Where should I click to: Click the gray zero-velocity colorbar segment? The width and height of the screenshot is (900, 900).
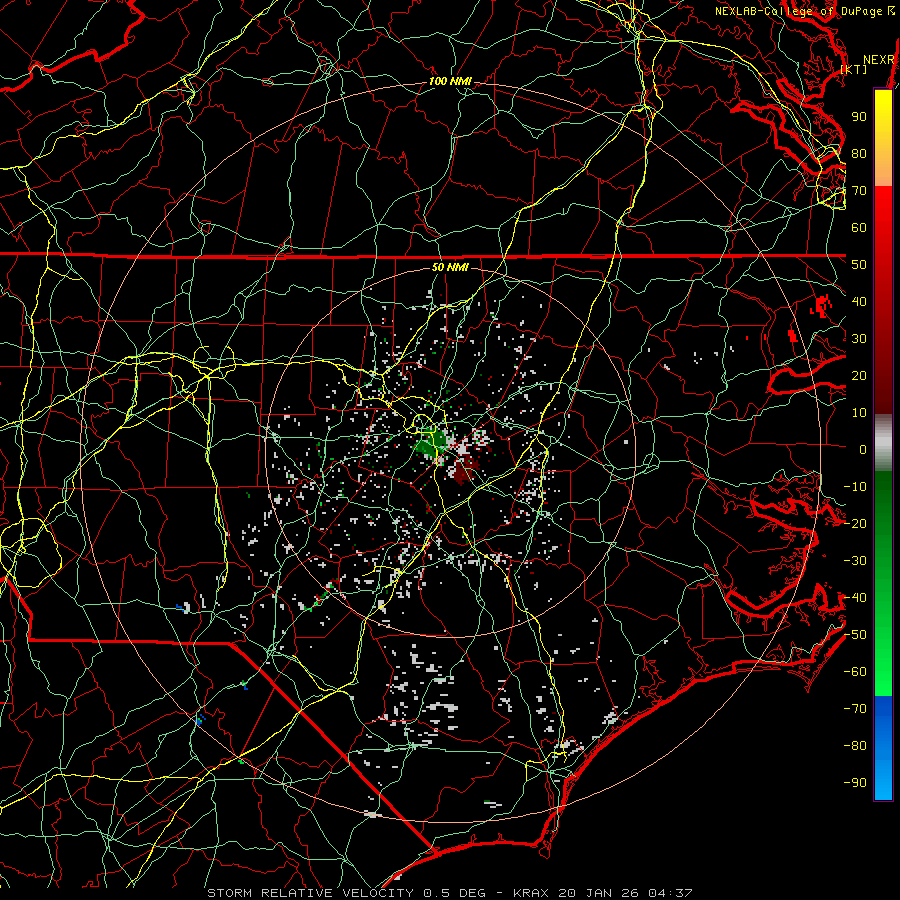tap(883, 443)
